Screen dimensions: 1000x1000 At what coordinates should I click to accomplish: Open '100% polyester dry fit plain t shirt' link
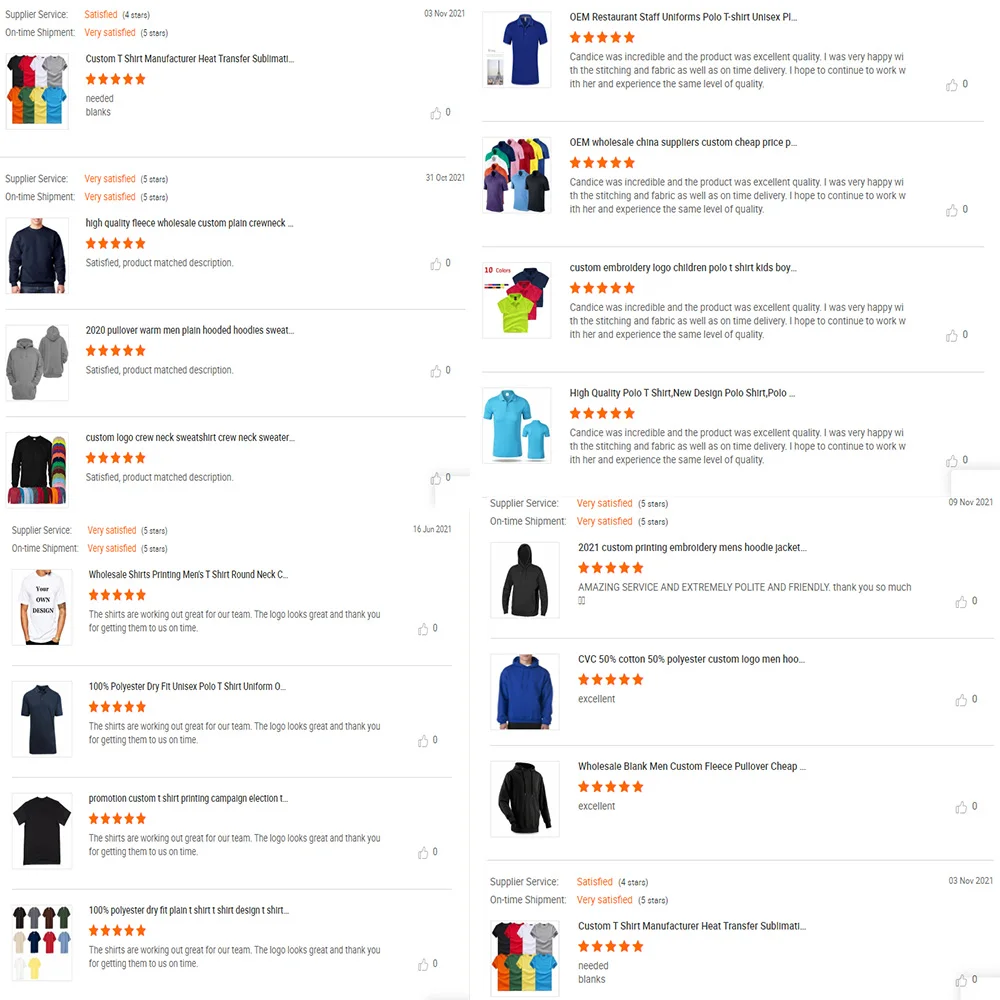coord(189,910)
